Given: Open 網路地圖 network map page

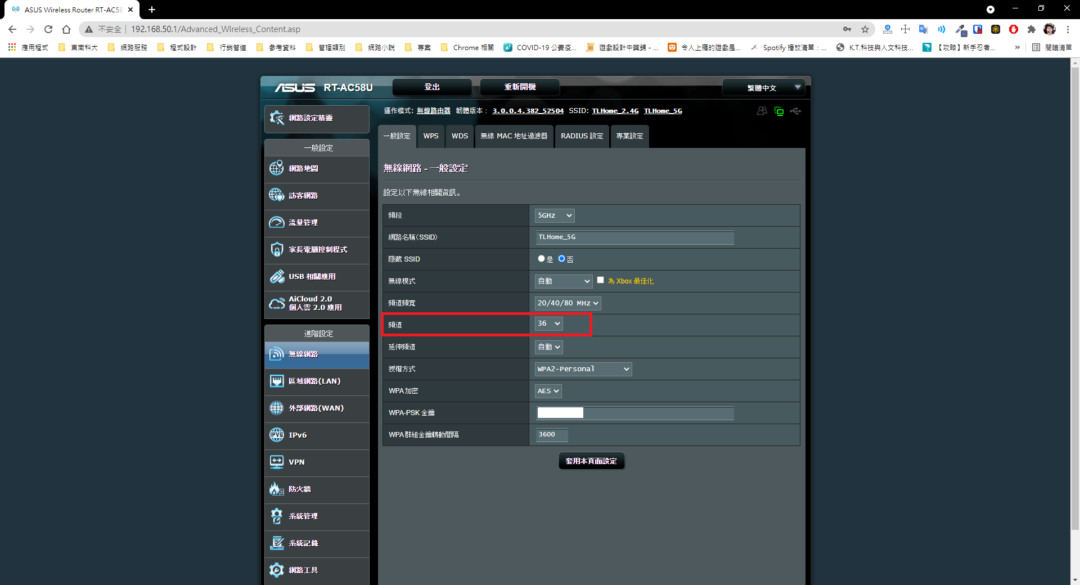Looking at the screenshot, I should [317, 169].
